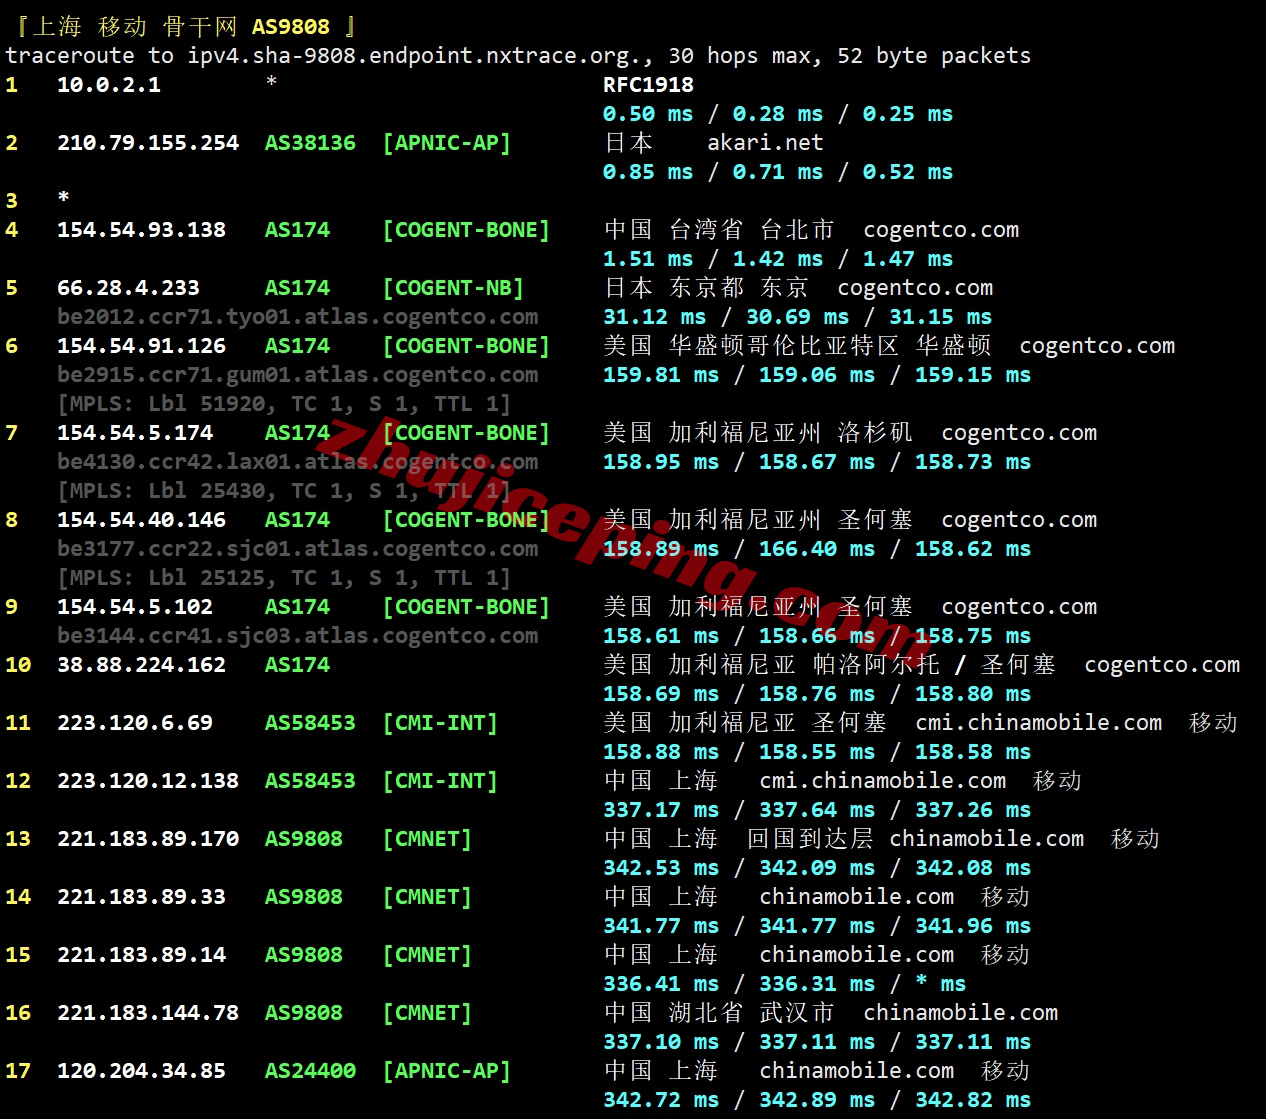Click [COGENT-NB] tag on hop 5

pos(453,288)
